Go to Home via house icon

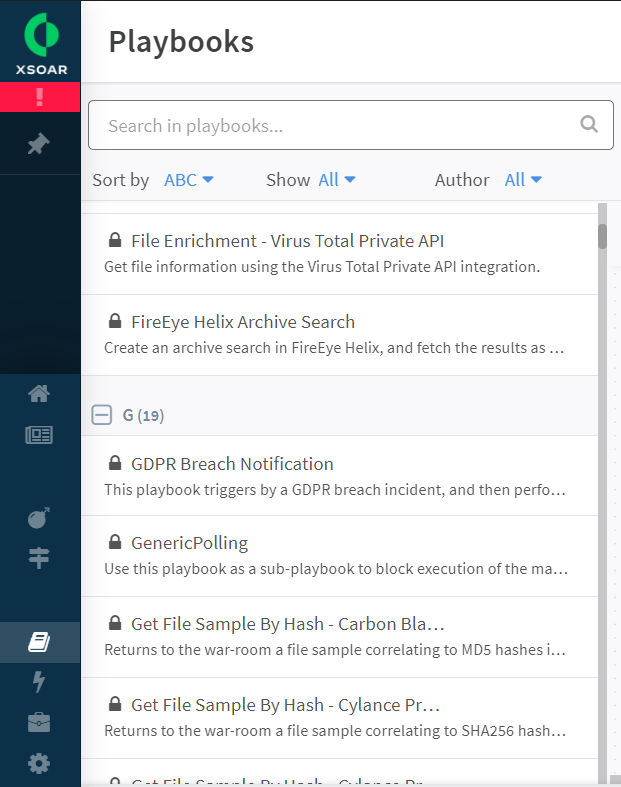click(x=39, y=394)
